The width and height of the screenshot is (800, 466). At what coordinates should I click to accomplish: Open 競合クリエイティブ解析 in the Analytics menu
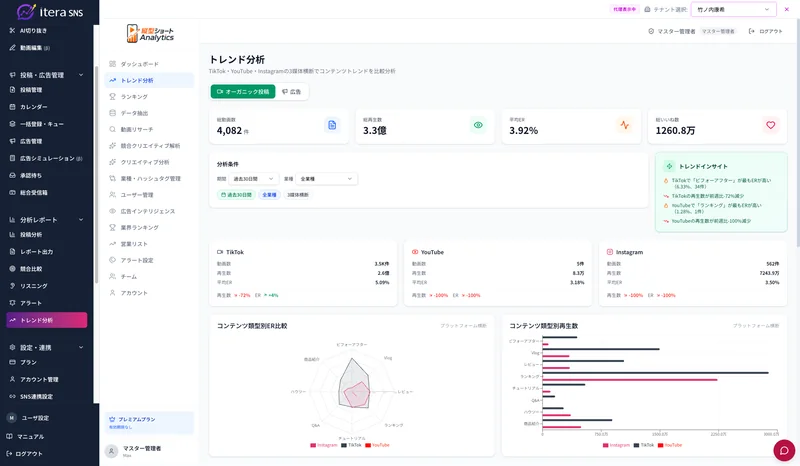tap(149, 145)
